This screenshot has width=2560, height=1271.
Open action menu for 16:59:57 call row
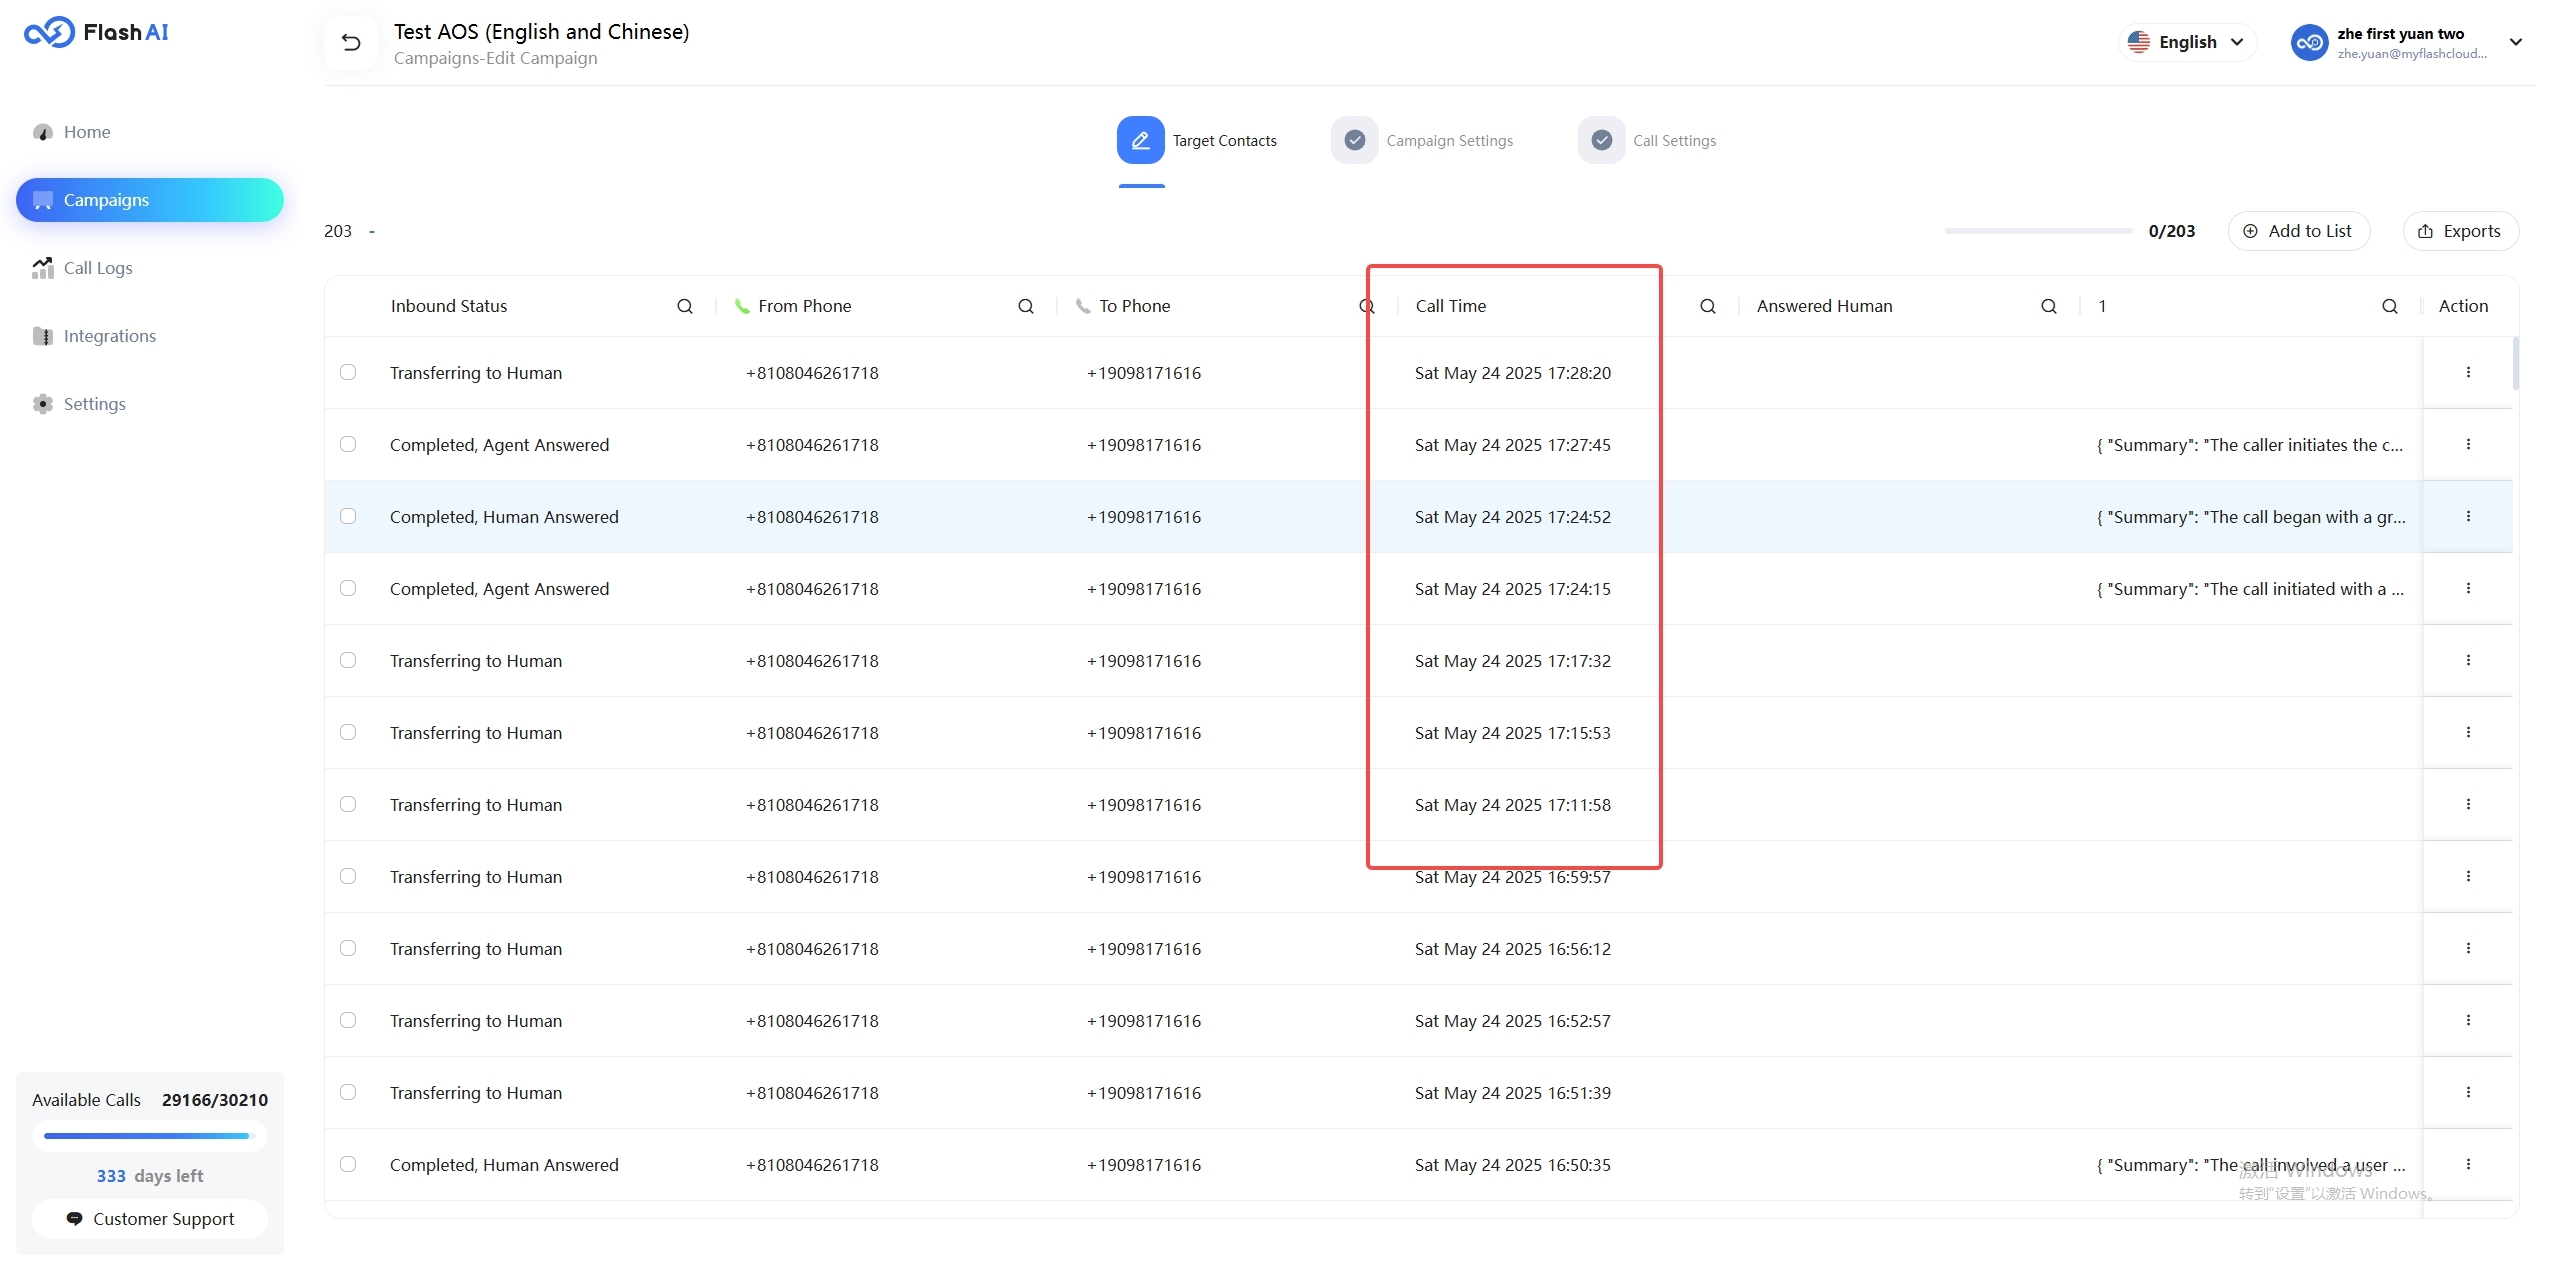[x=2468, y=876]
